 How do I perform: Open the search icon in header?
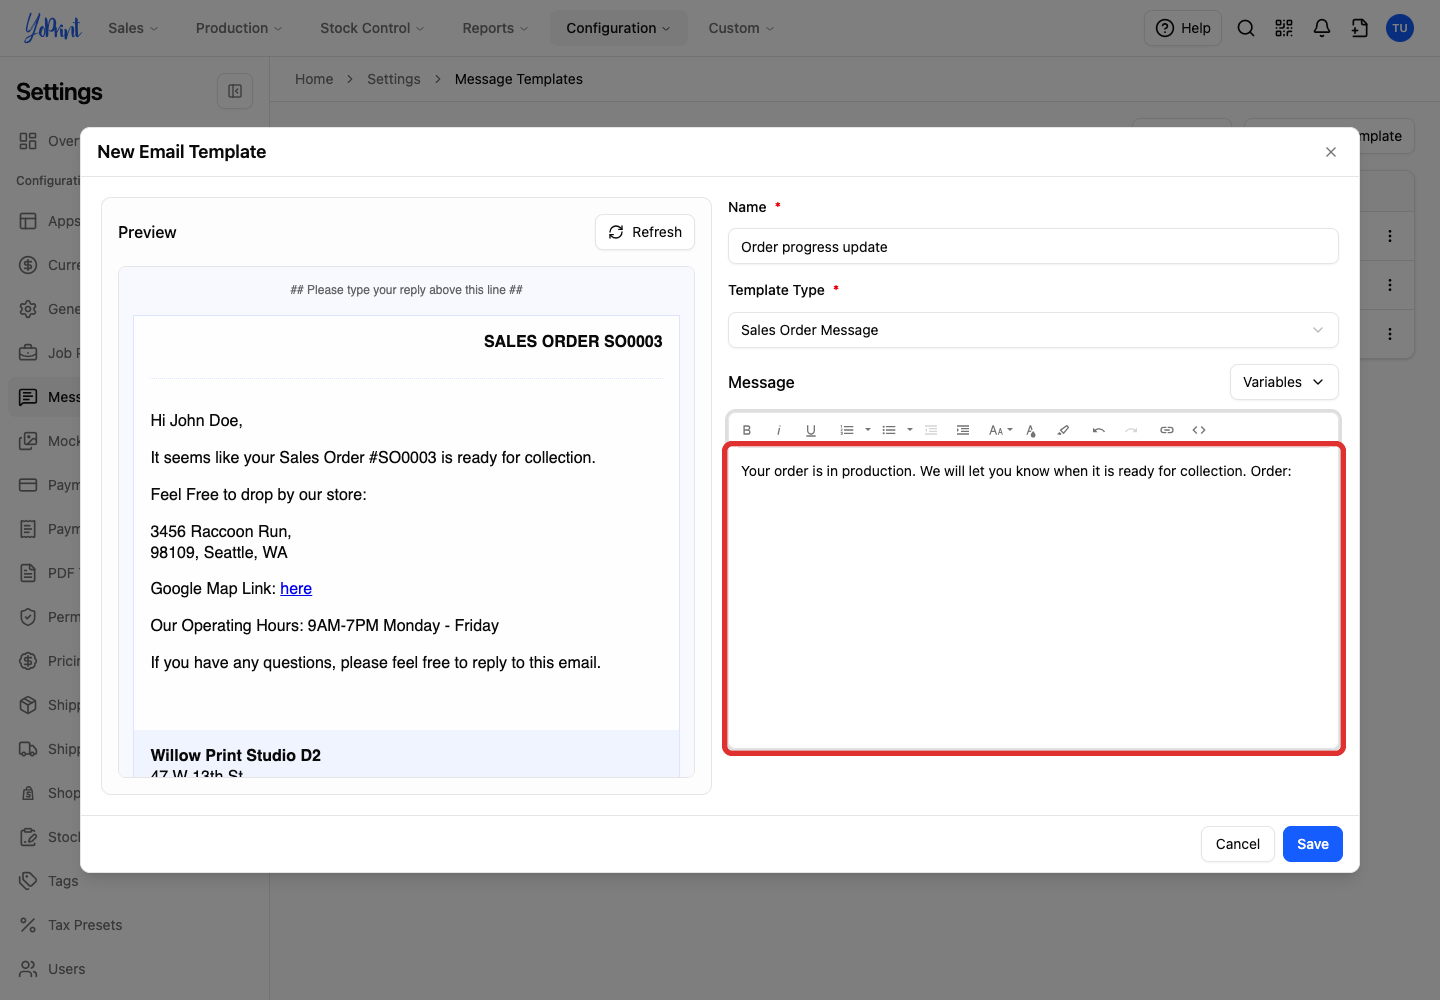[1246, 28]
